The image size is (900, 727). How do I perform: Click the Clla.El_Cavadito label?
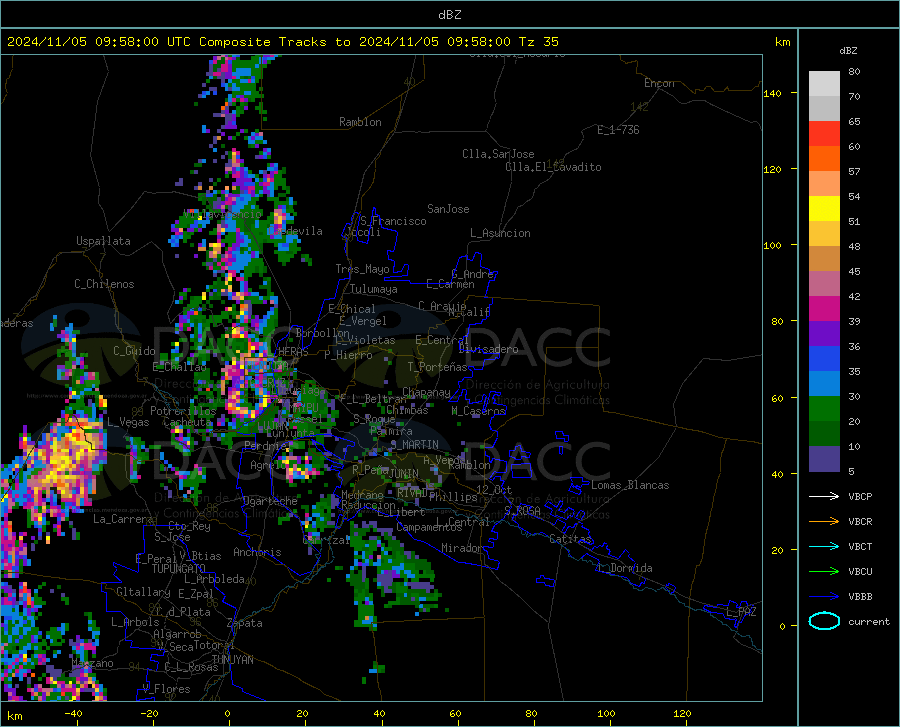553,167
